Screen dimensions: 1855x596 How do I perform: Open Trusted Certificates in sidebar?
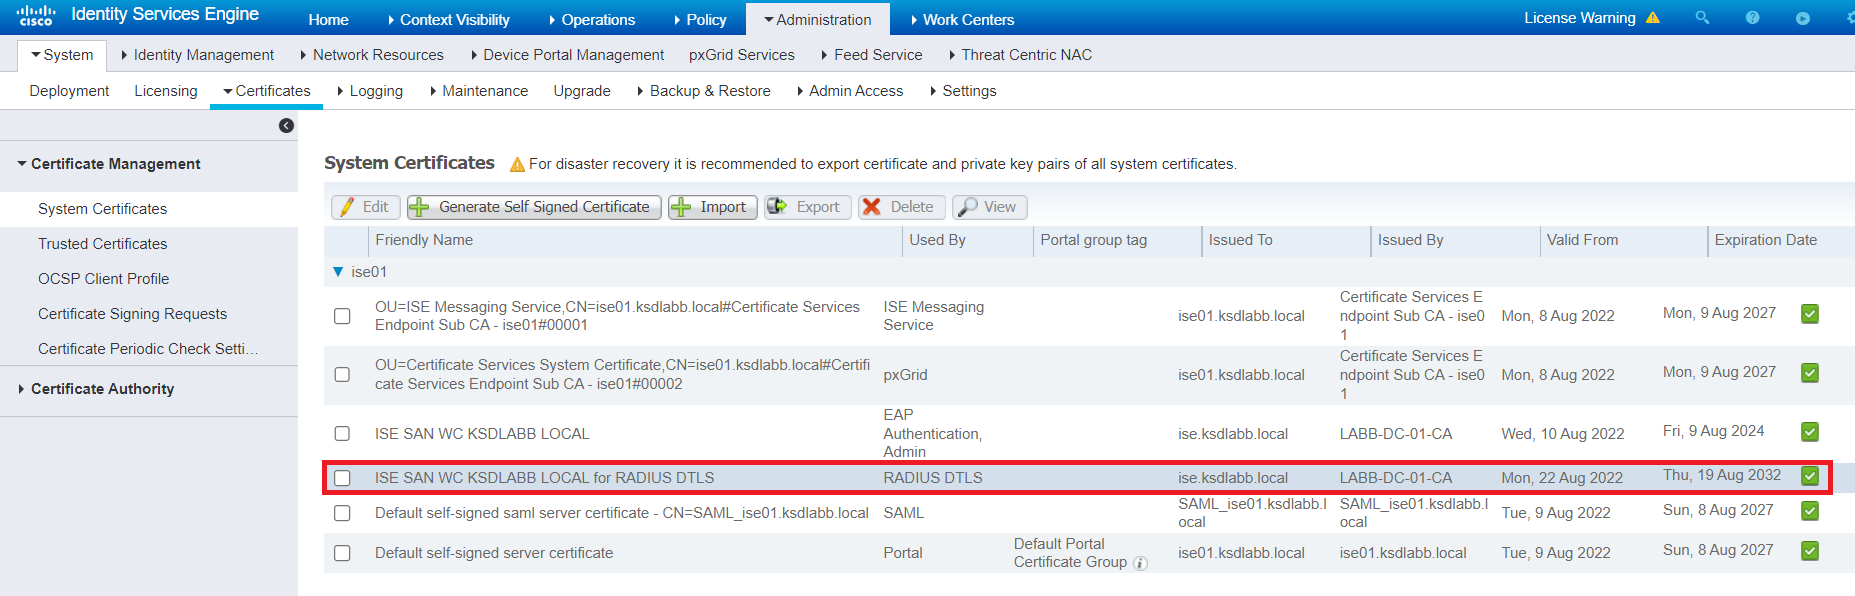(102, 244)
